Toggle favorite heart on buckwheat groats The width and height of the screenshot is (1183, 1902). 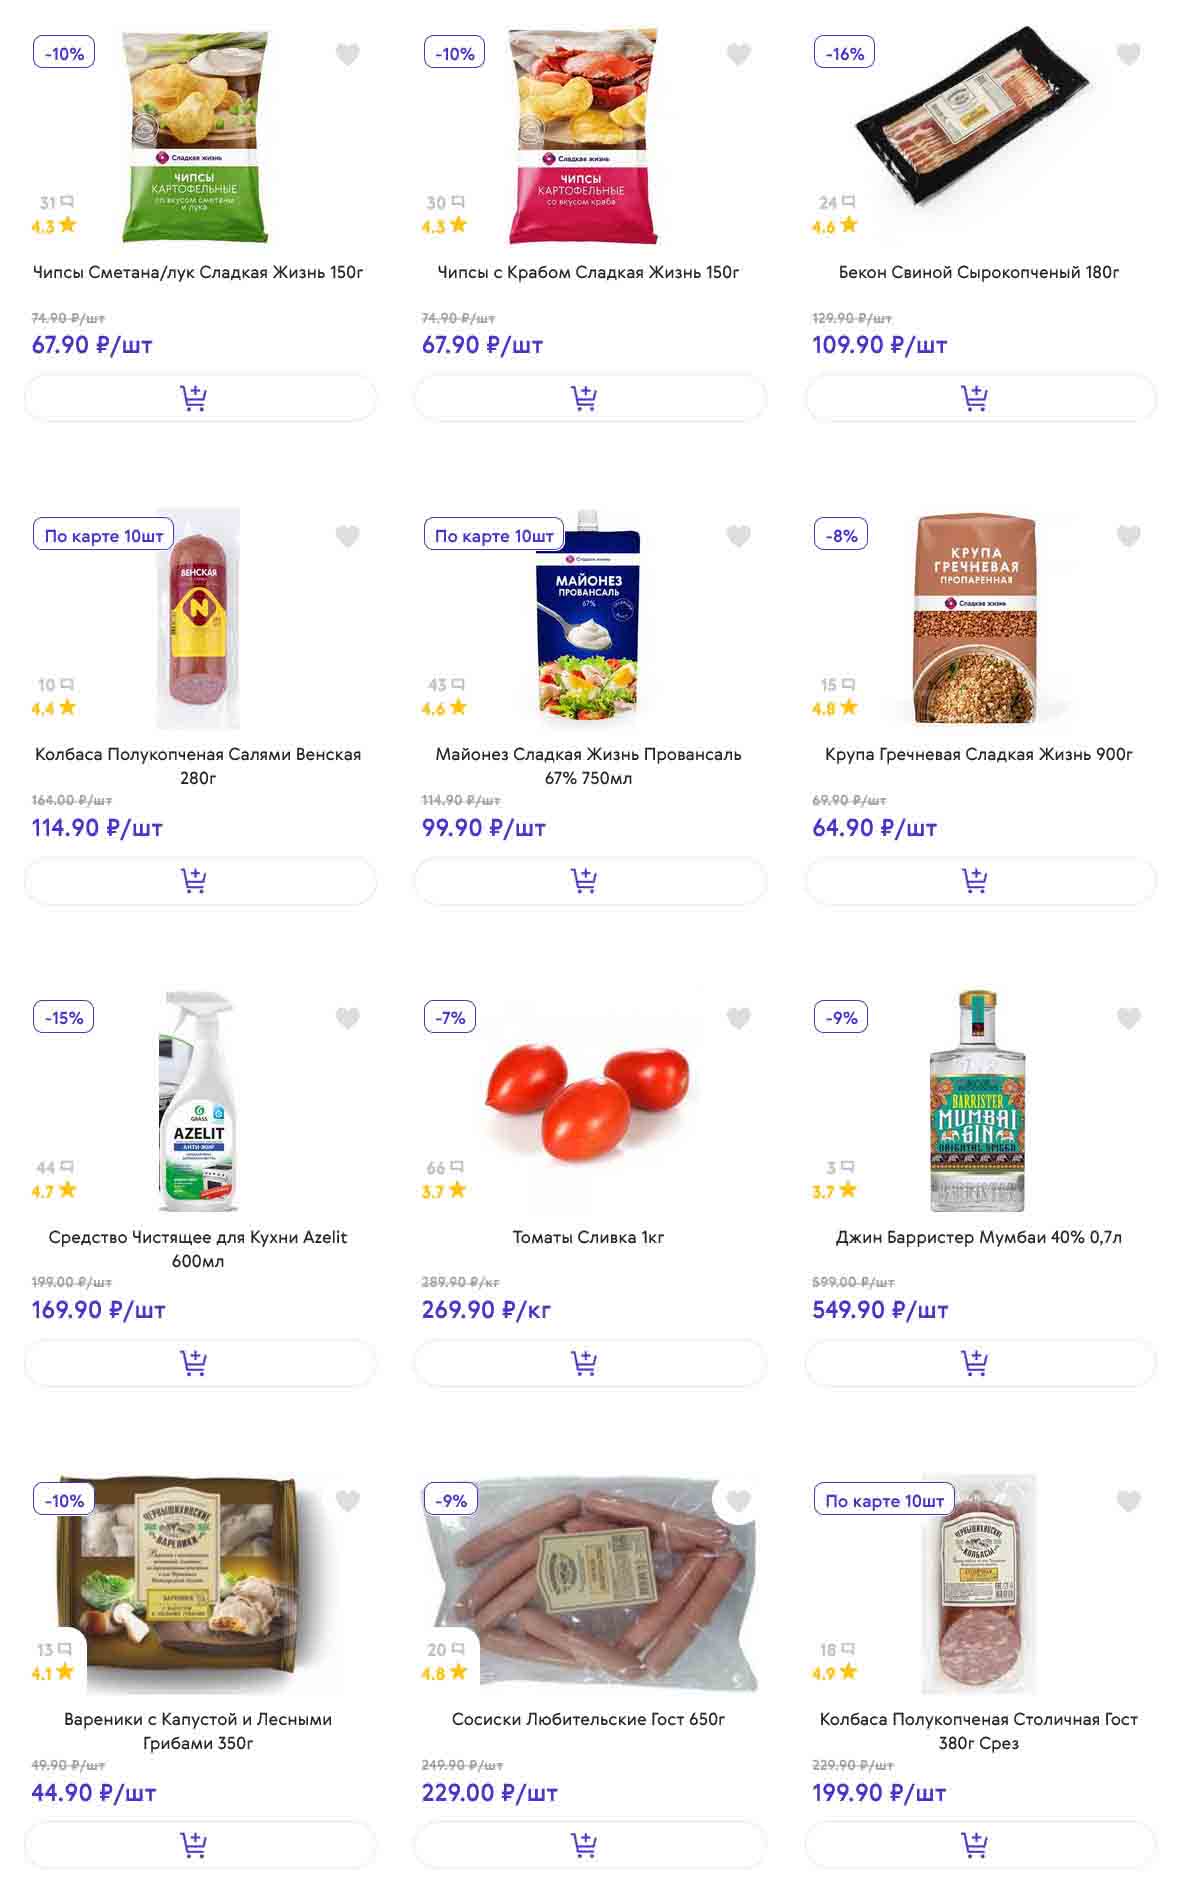[x=1128, y=536]
